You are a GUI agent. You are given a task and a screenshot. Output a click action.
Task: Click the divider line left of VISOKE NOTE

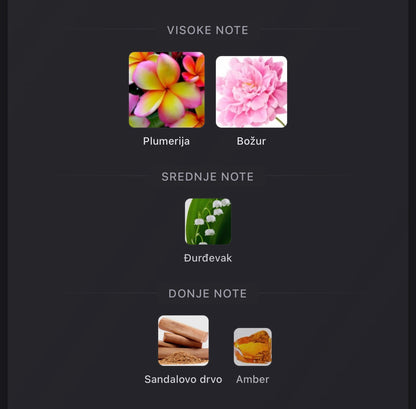(110, 30)
